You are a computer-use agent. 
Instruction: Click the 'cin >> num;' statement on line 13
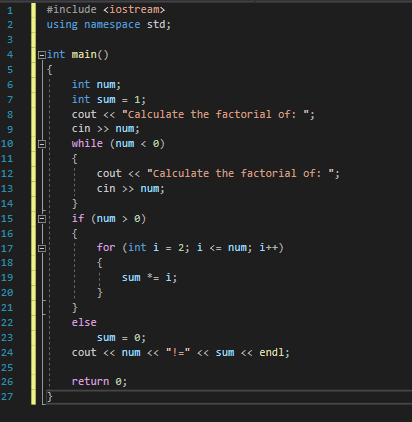pos(131,189)
